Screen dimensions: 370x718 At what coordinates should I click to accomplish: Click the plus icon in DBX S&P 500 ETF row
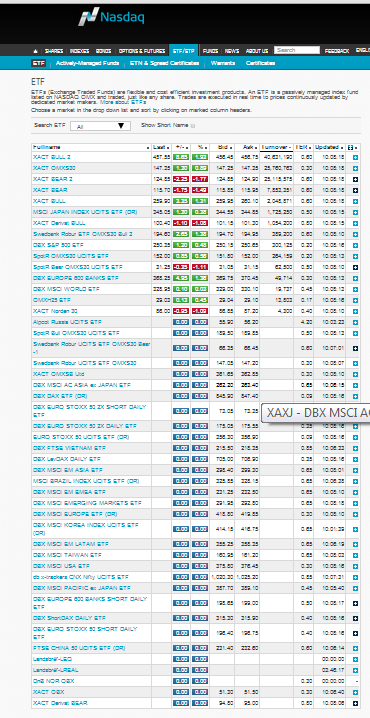pos(355,245)
